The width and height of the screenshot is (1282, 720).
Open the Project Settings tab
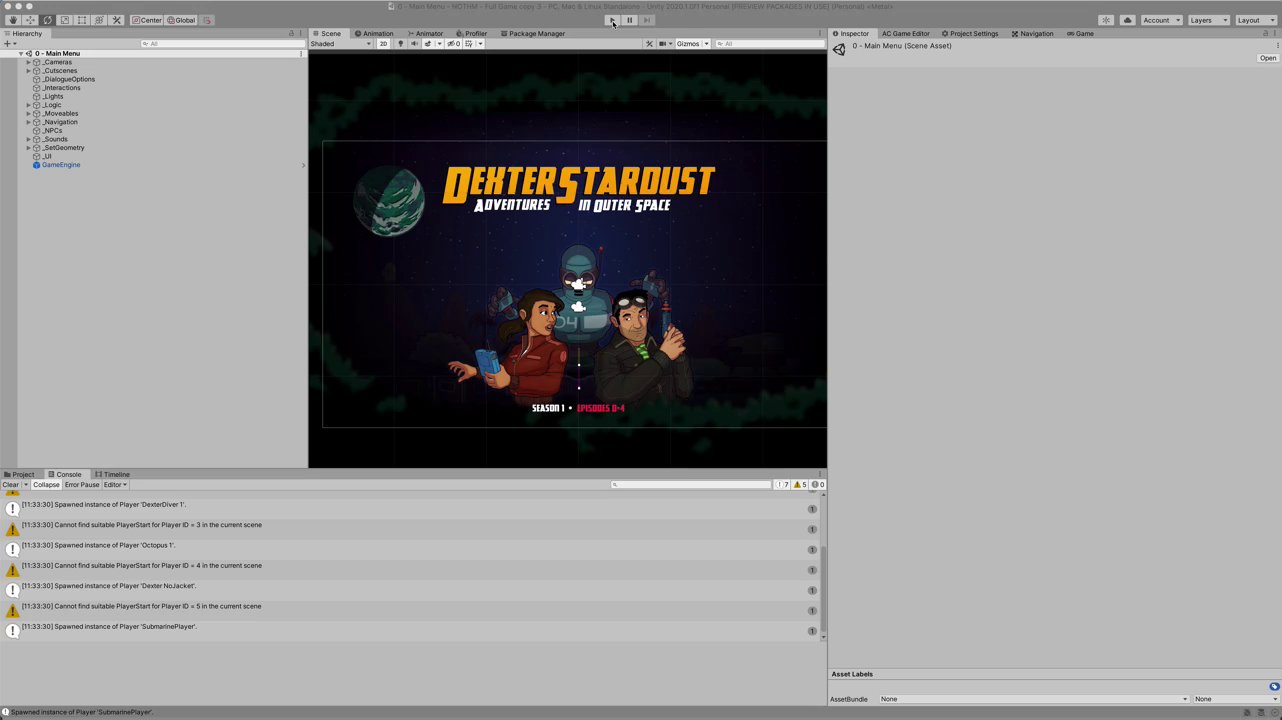click(970, 33)
